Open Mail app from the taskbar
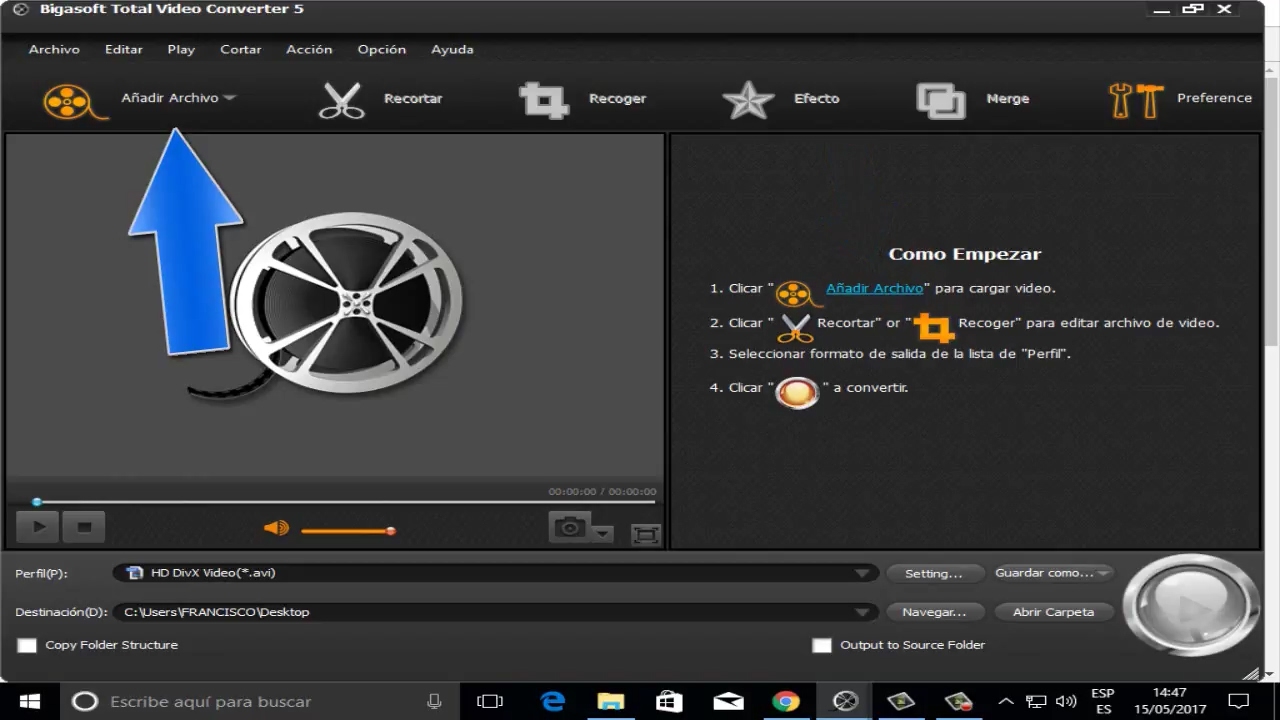 (x=727, y=701)
